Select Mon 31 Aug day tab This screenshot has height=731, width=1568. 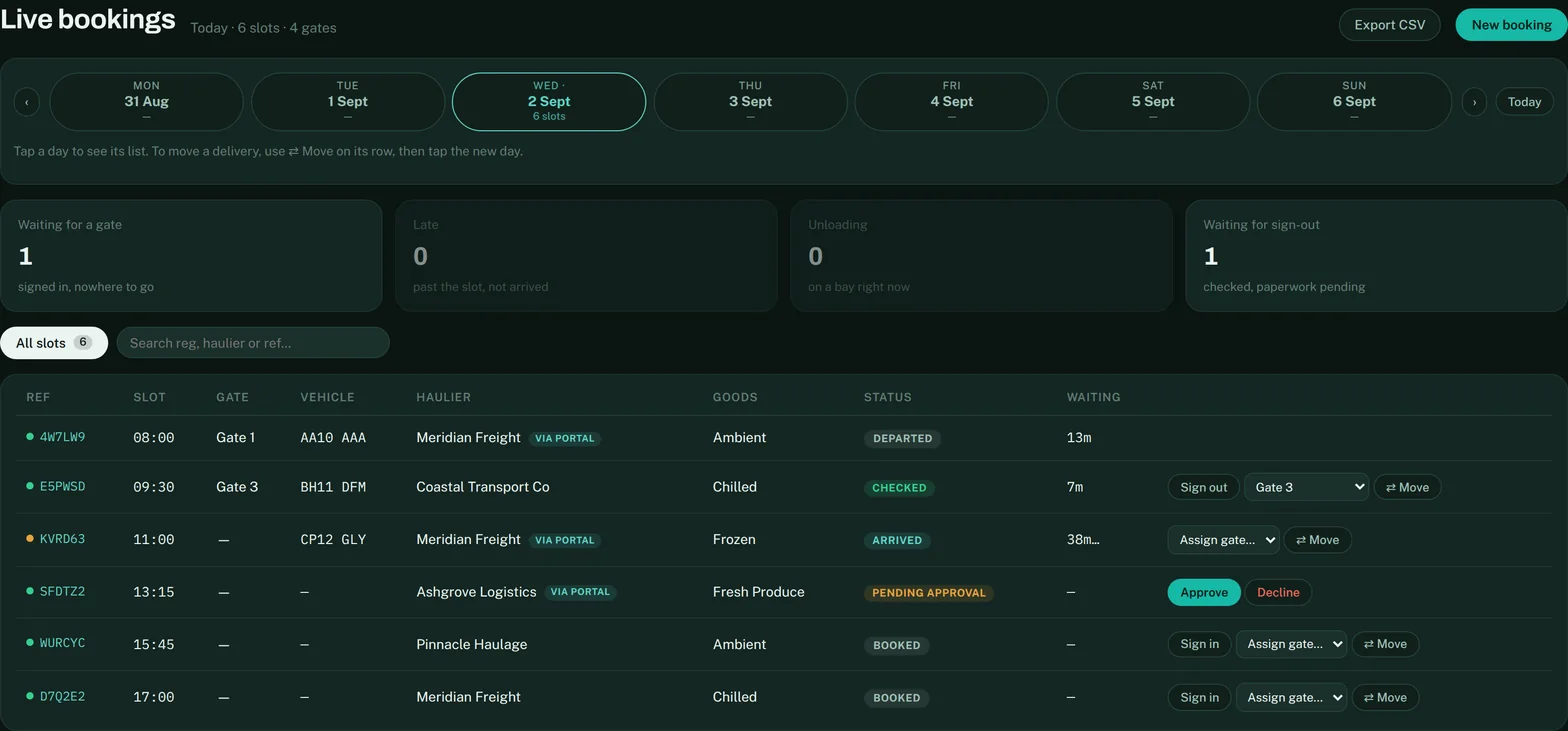pyautogui.click(x=146, y=102)
